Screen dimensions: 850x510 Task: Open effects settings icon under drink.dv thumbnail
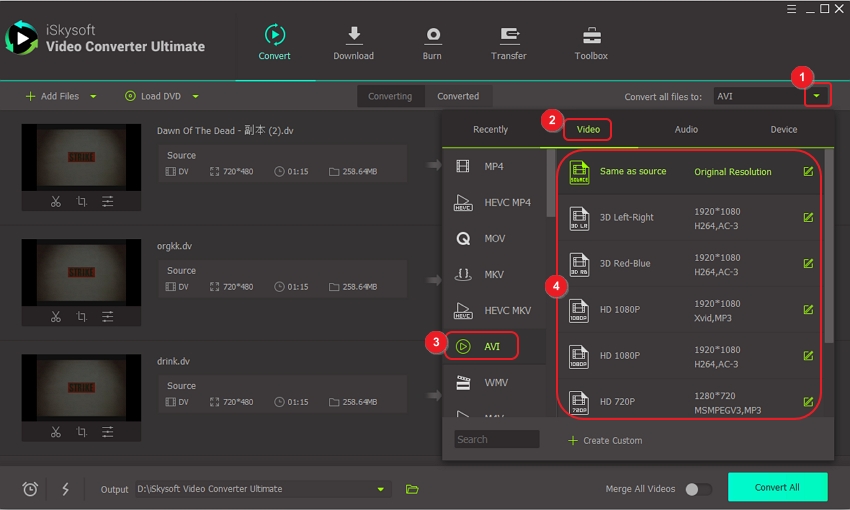pyautogui.click(x=107, y=432)
